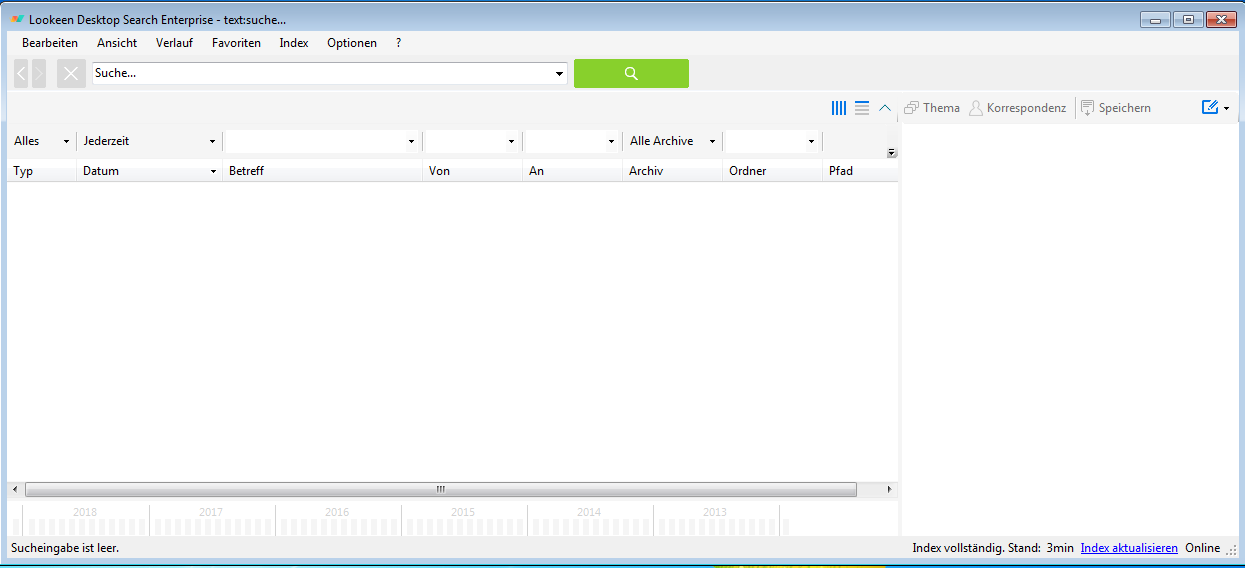Click the Index aktualisieren link
The image size is (1245, 568).
[1129, 548]
